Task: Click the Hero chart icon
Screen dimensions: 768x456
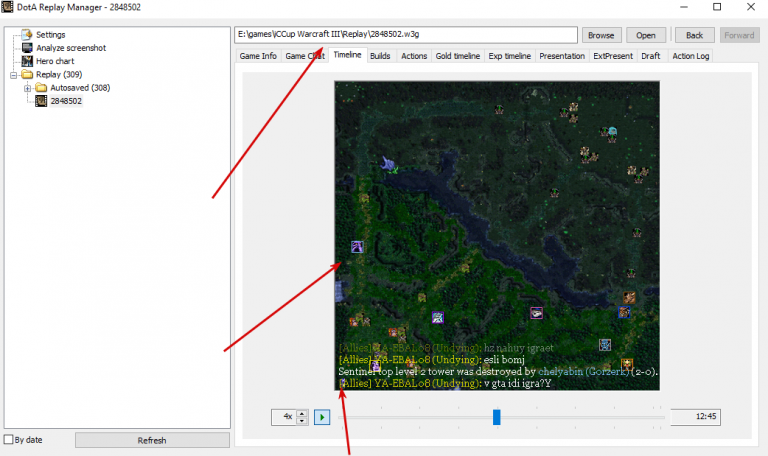Action: [x=27, y=61]
